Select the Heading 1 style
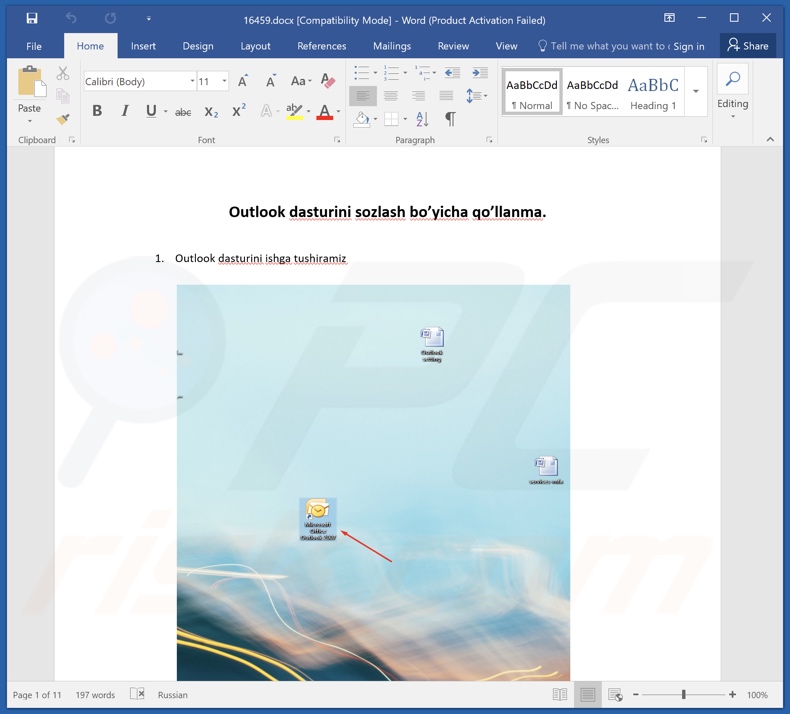790x714 pixels. click(x=653, y=92)
